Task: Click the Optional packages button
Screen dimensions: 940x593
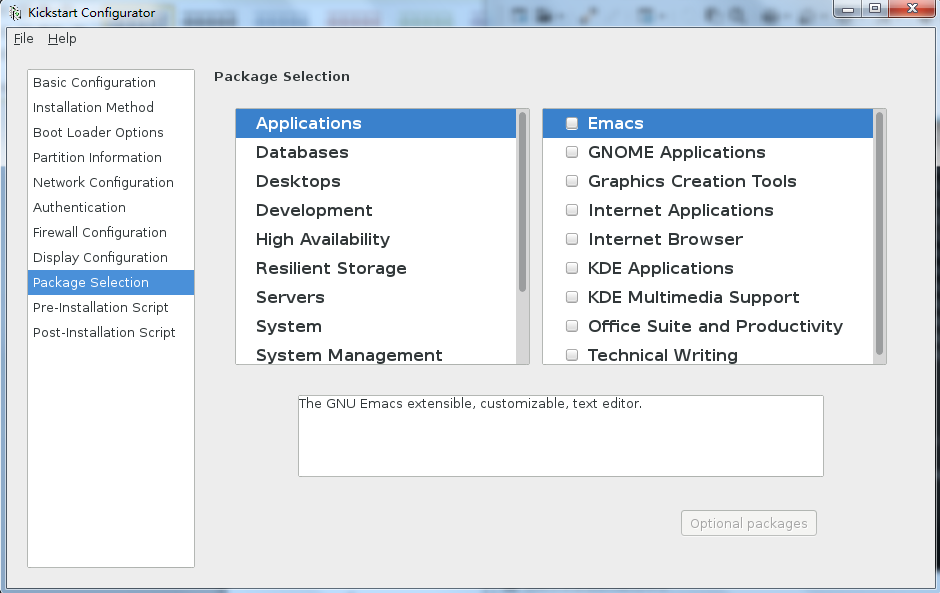Action: (x=748, y=523)
